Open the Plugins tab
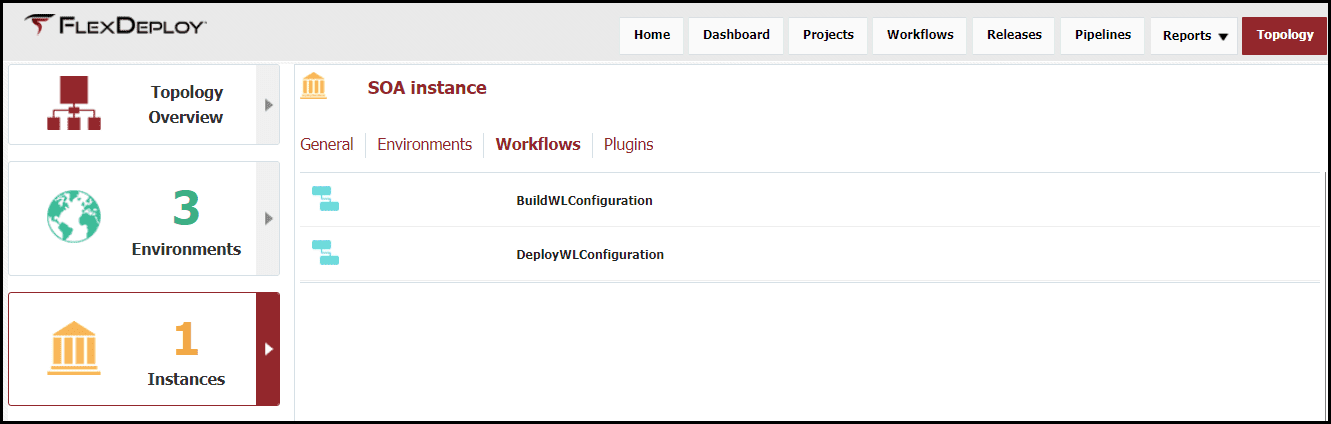1331x424 pixels. 628,144
